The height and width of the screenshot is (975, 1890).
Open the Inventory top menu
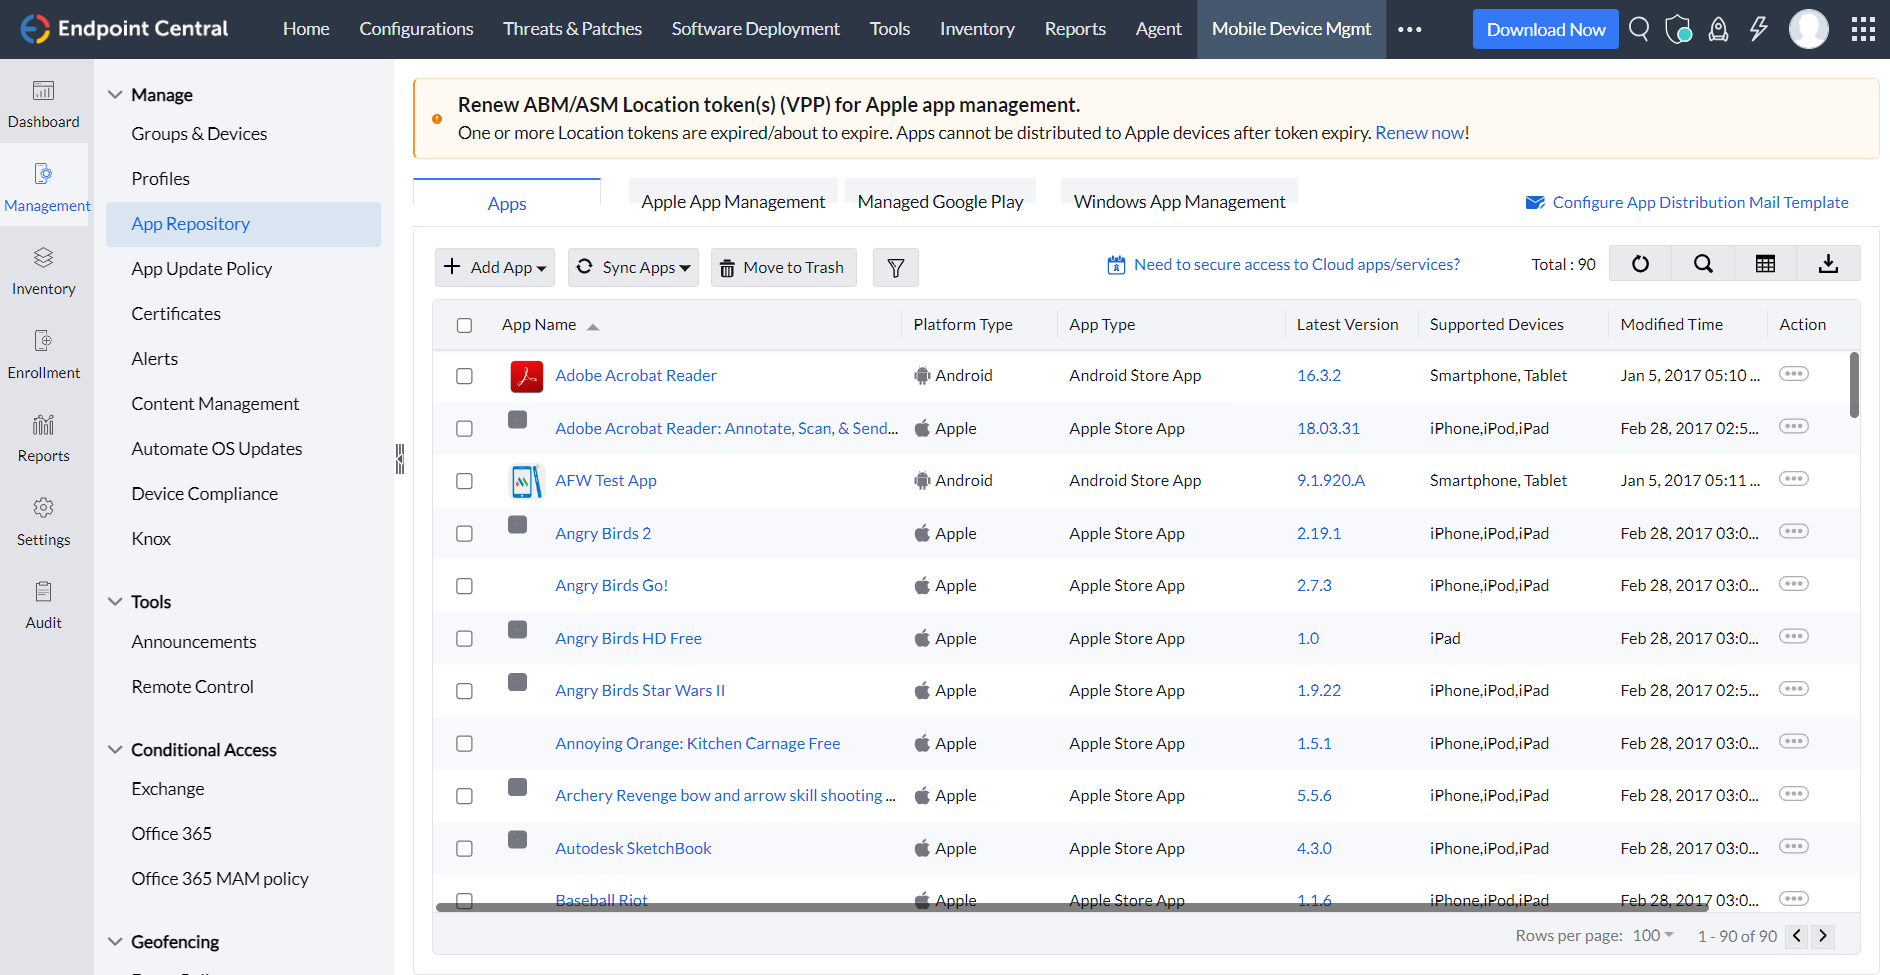[x=976, y=29]
